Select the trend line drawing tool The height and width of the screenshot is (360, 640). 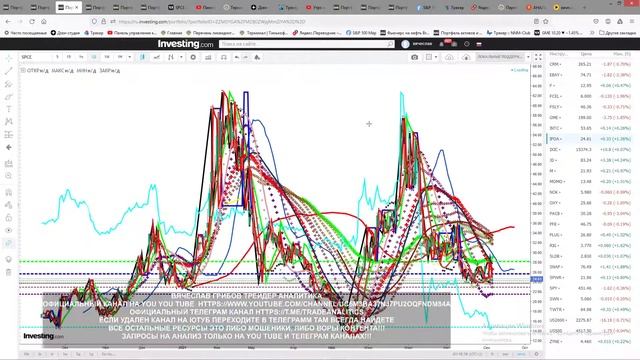pyautogui.click(x=9, y=71)
